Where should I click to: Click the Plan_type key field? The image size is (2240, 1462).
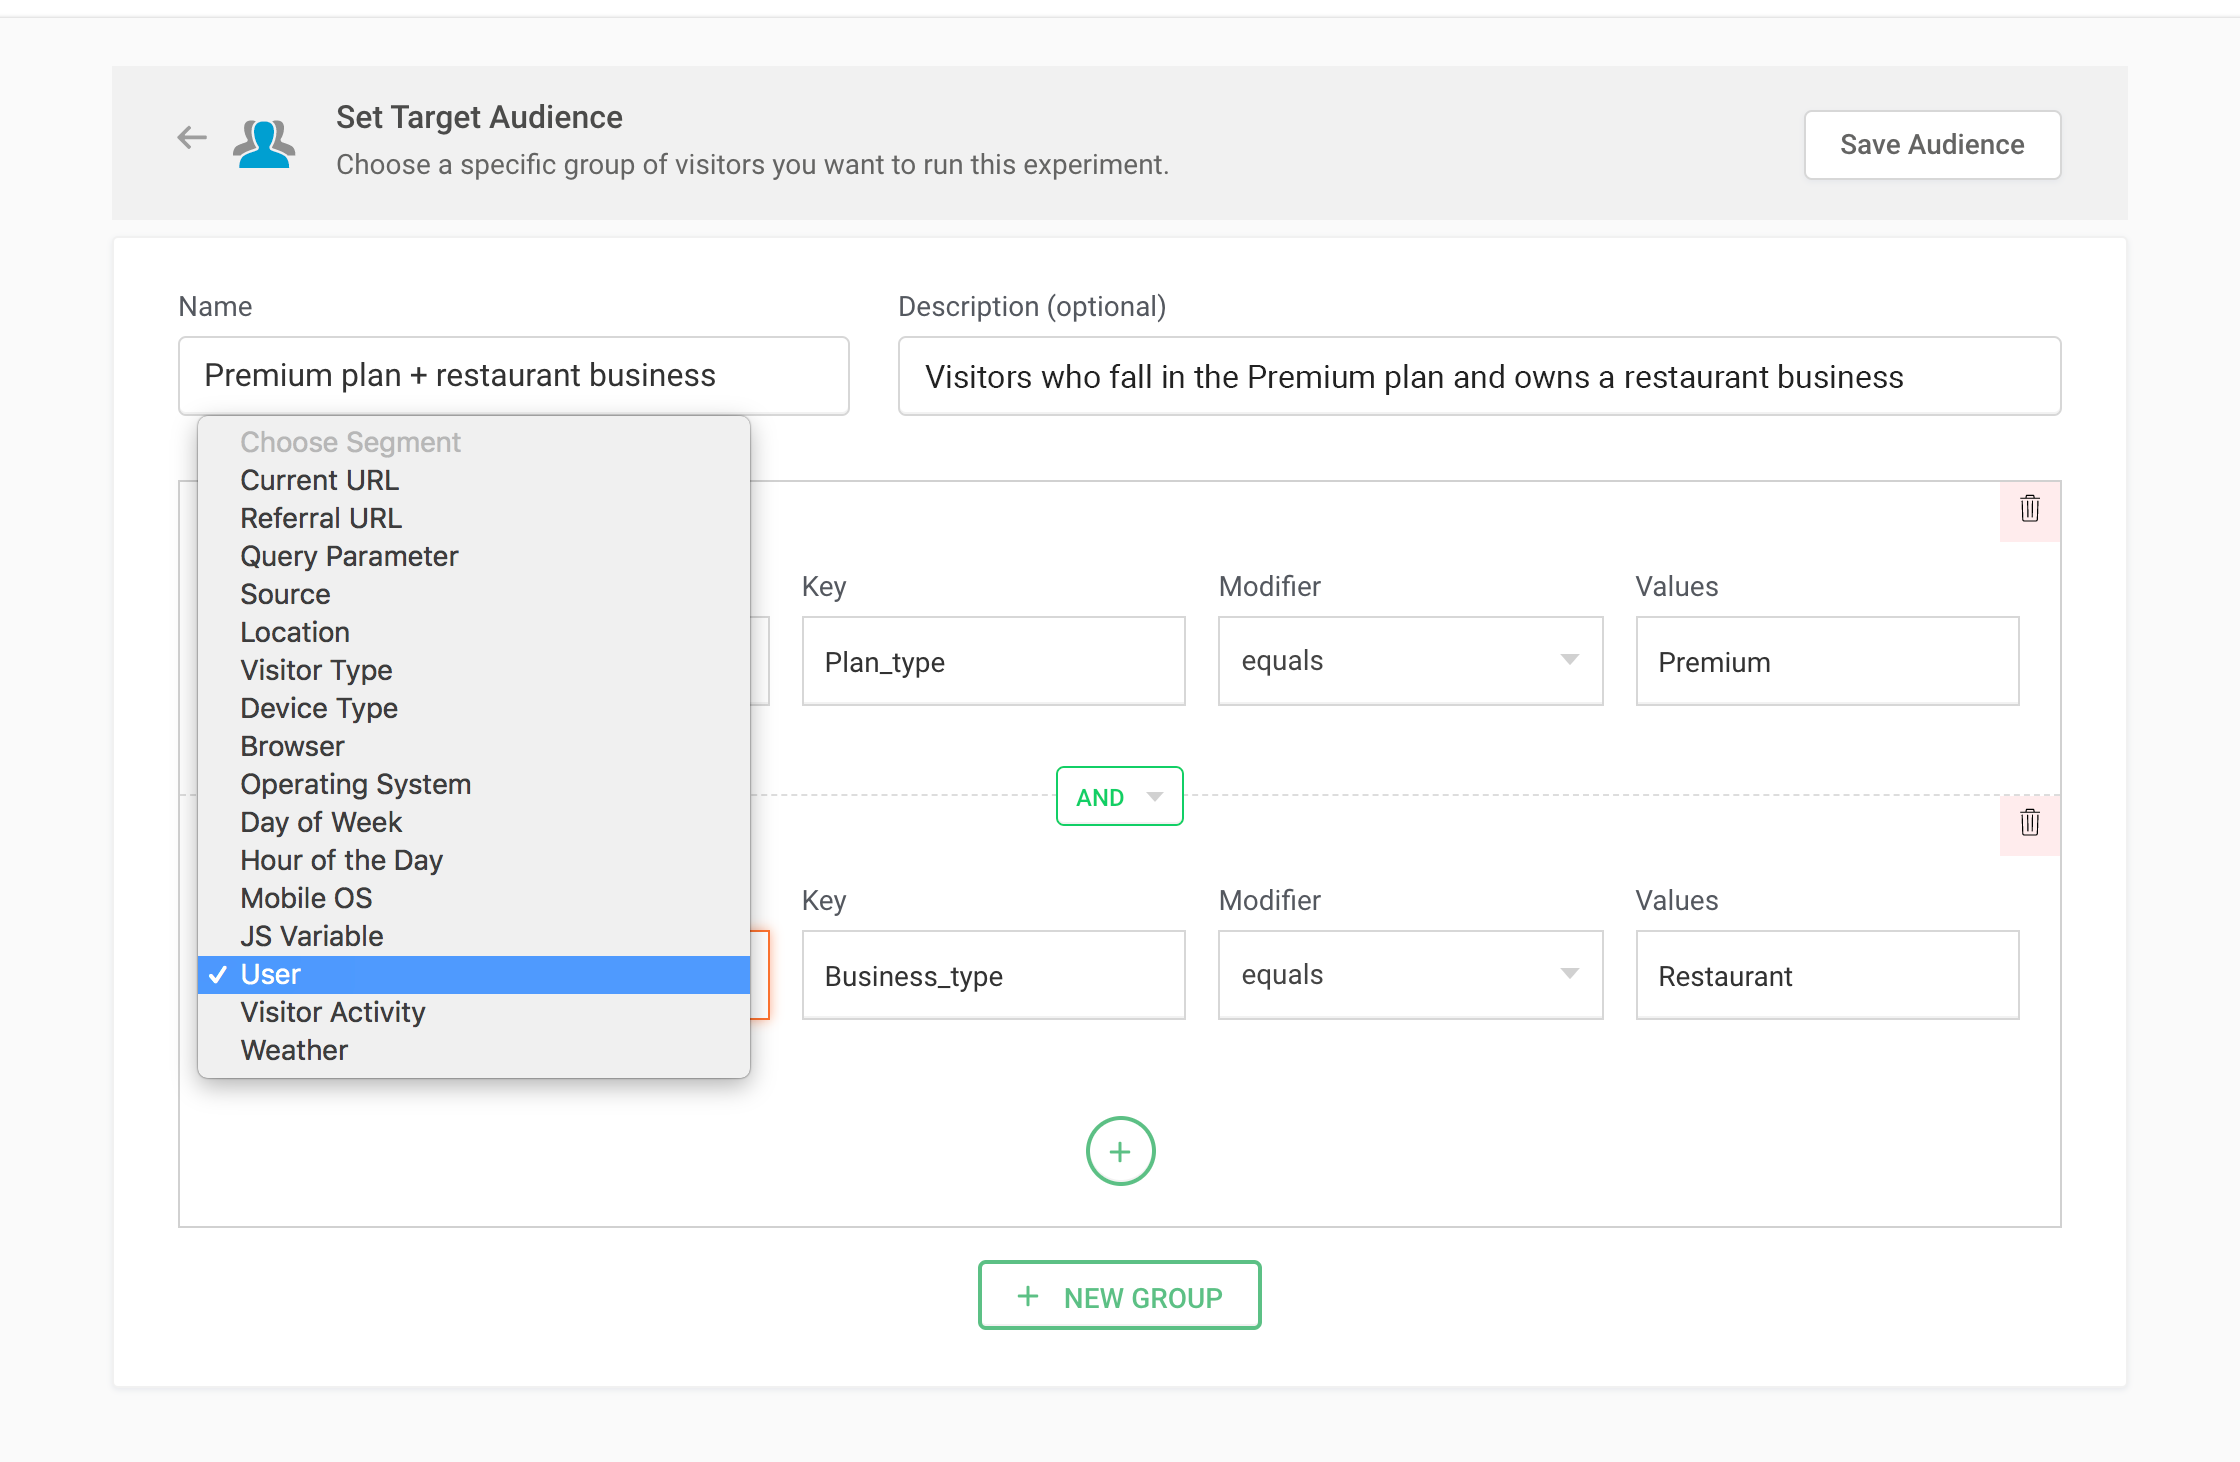coord(993,661)
